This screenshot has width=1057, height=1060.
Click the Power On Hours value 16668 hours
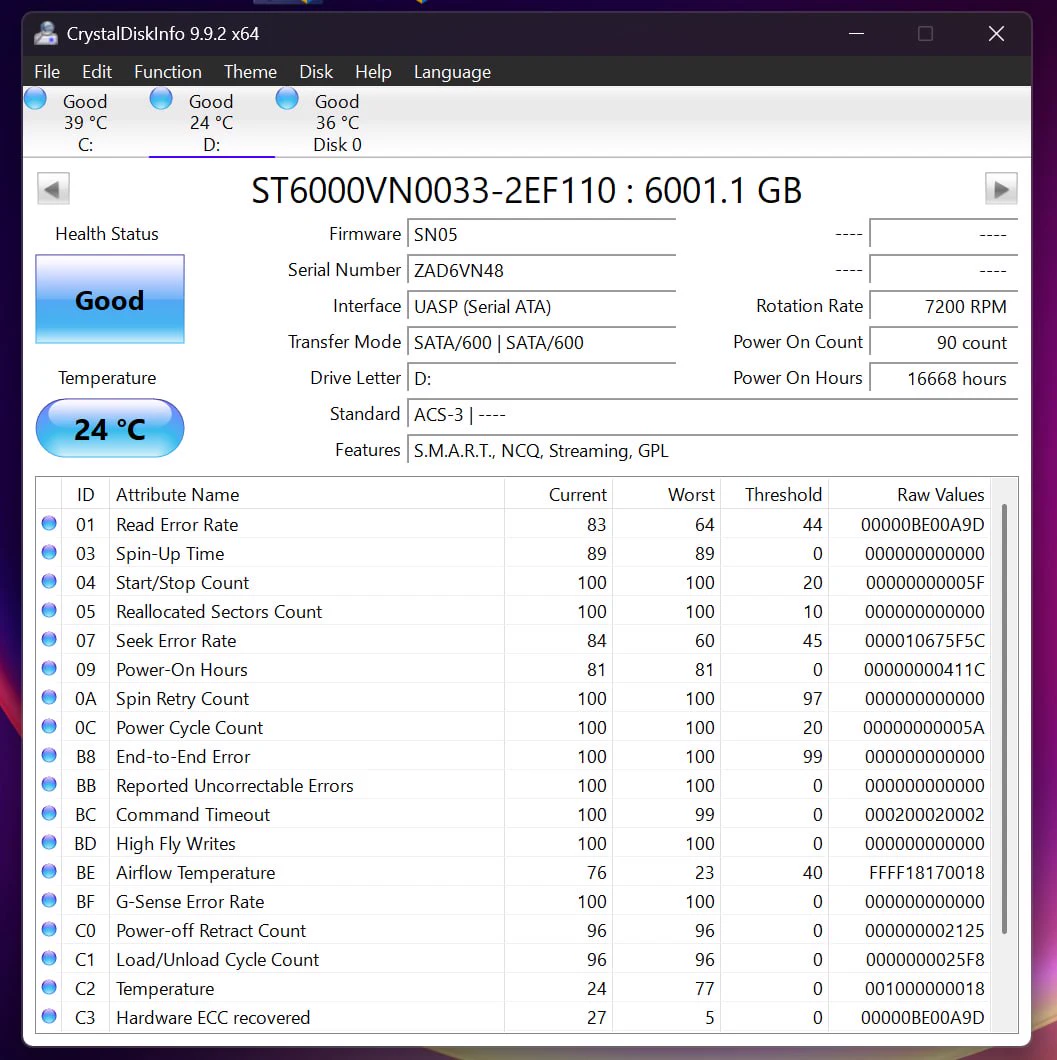click(x=943, y=379)
